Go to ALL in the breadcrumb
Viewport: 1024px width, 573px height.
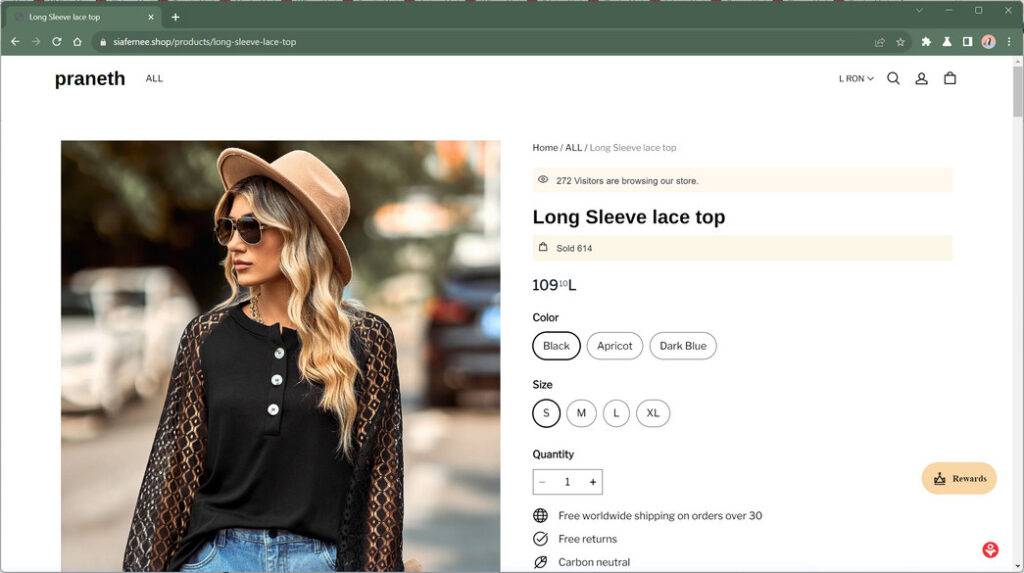point(573,148)
